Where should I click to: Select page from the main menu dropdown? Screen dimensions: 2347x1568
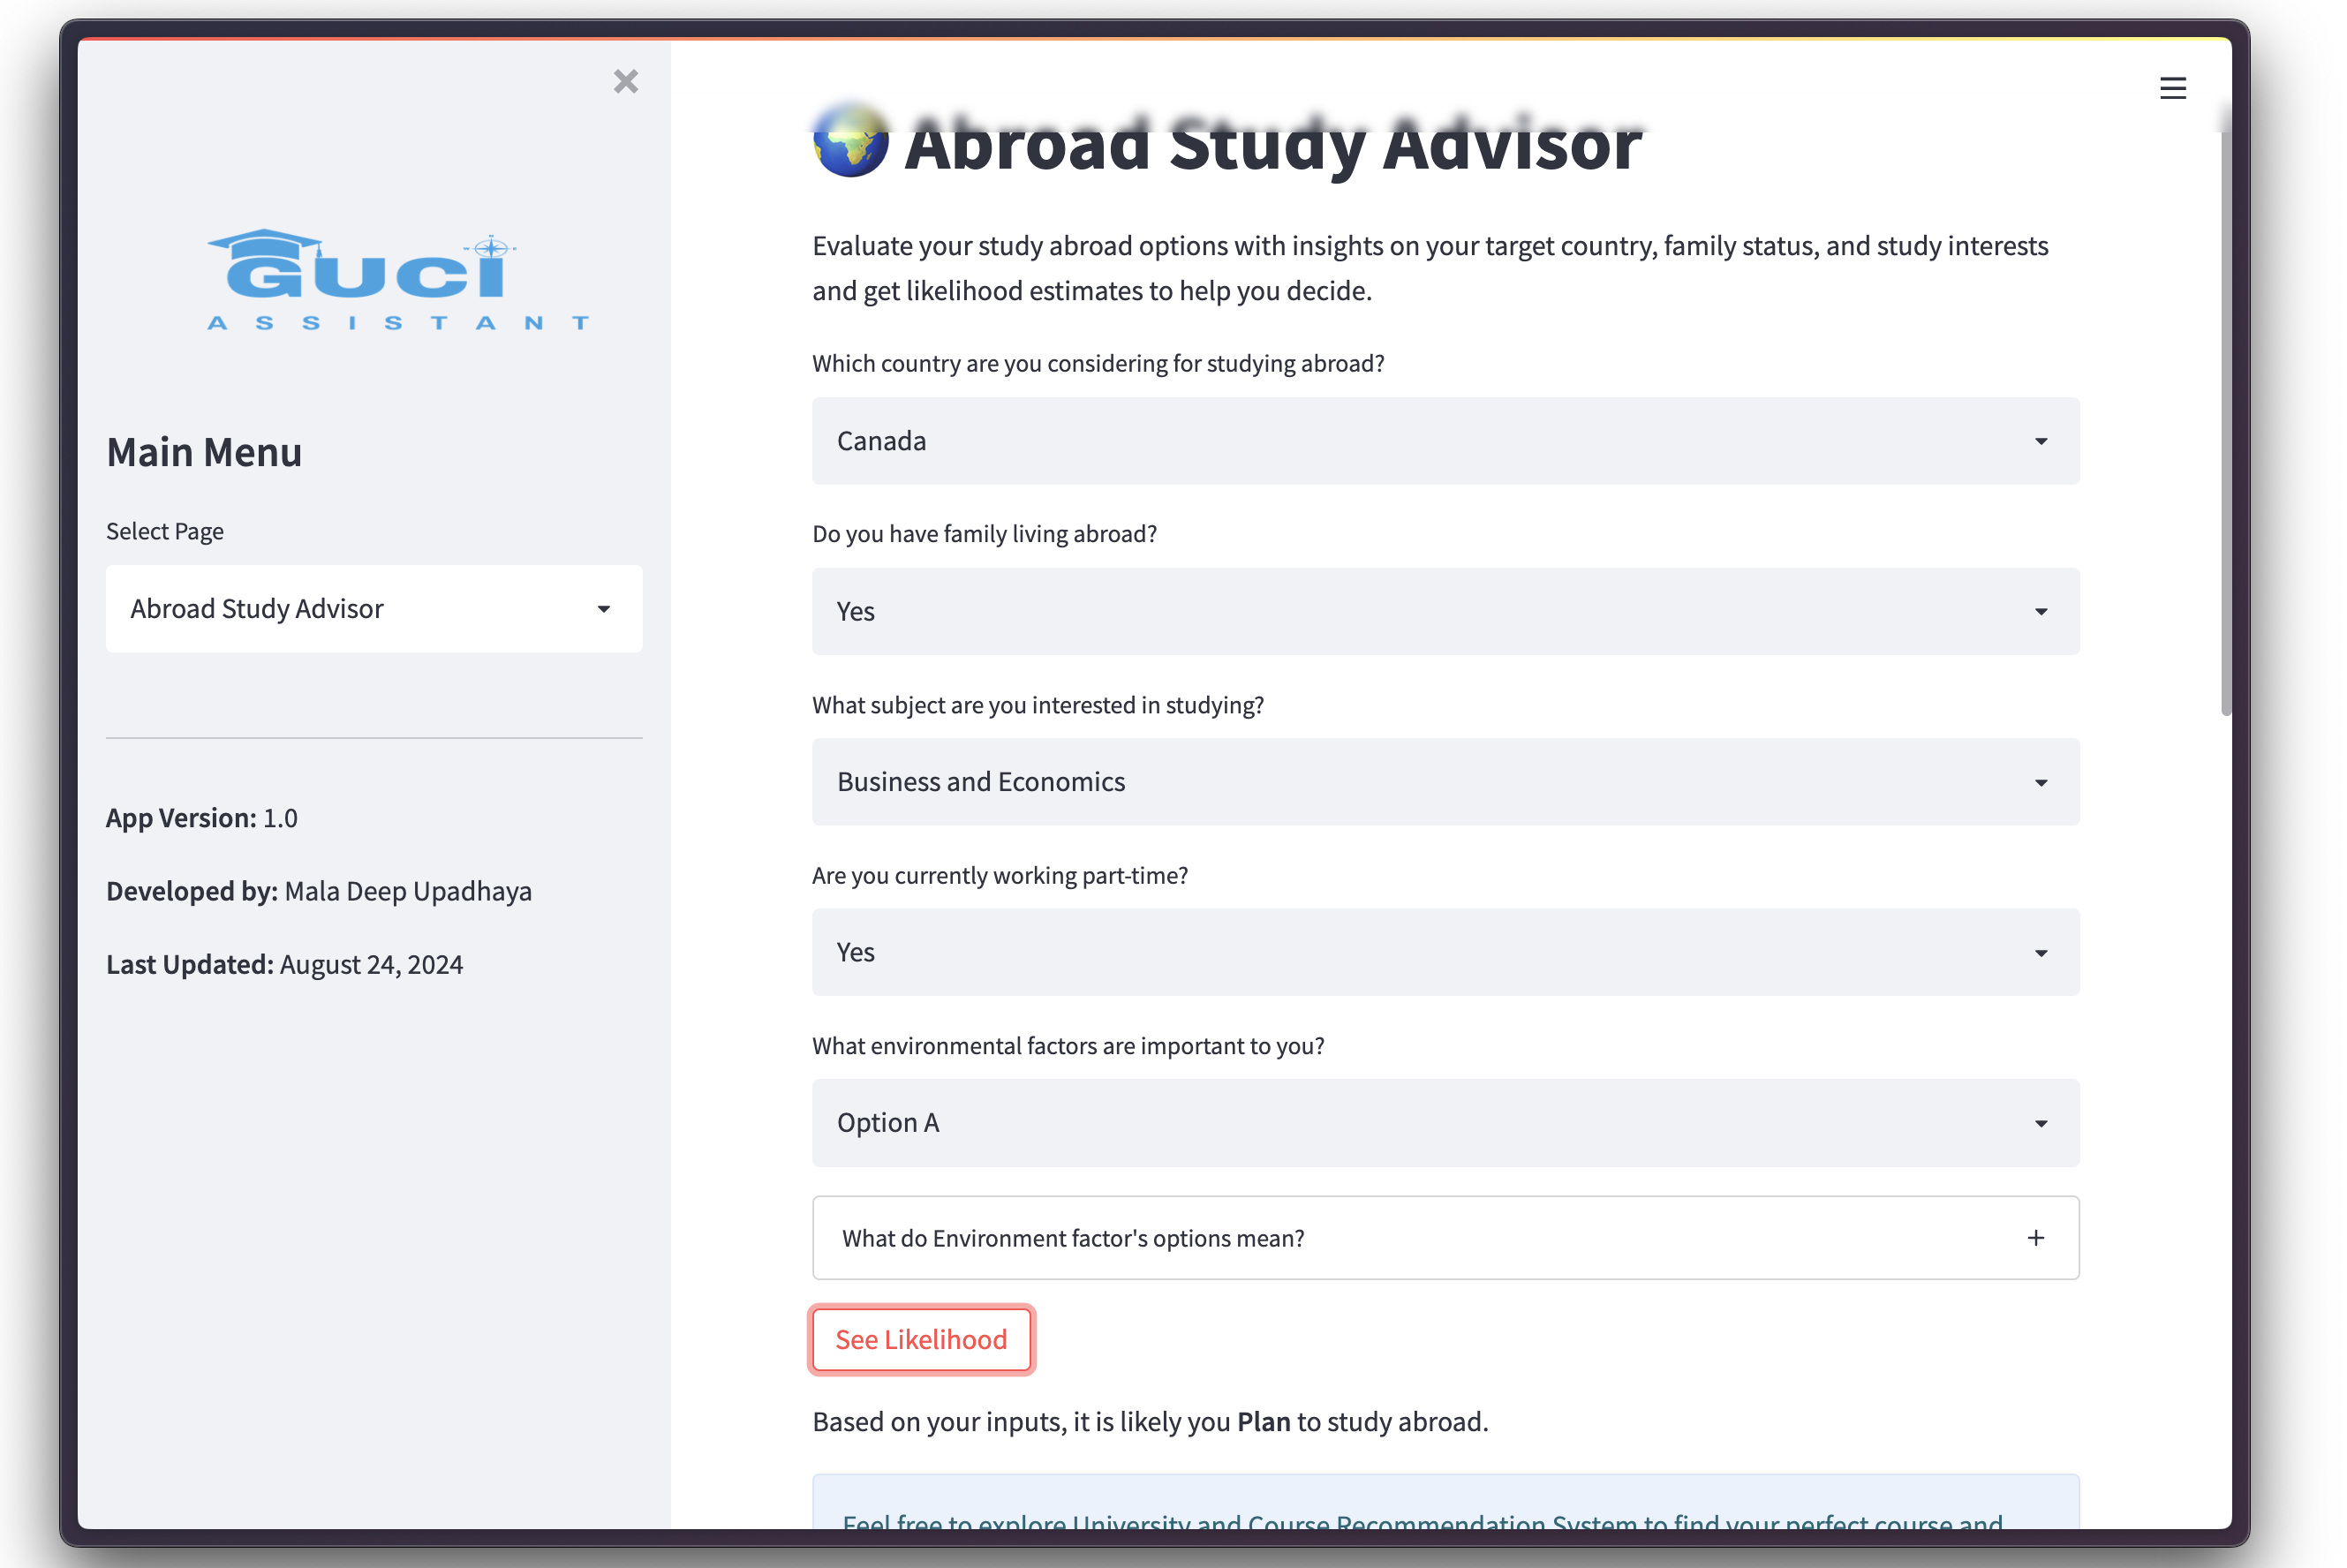[374, 607]
